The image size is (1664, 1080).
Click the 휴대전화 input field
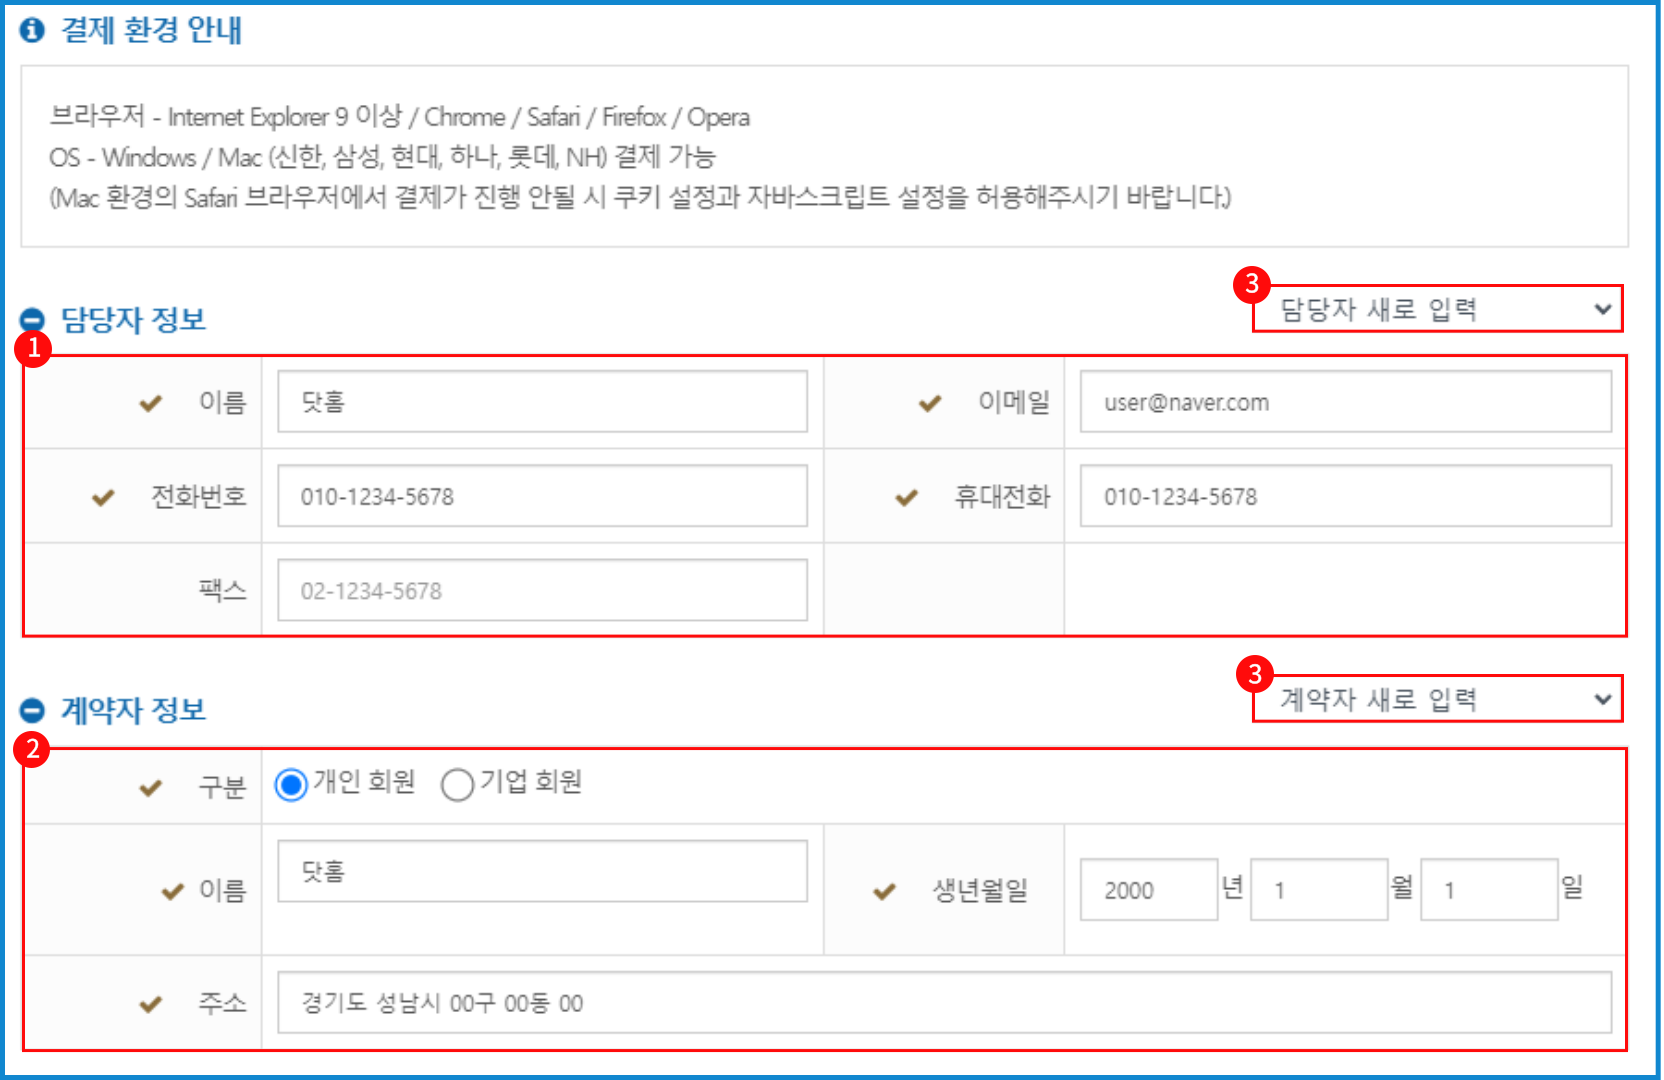(1345, 496)
